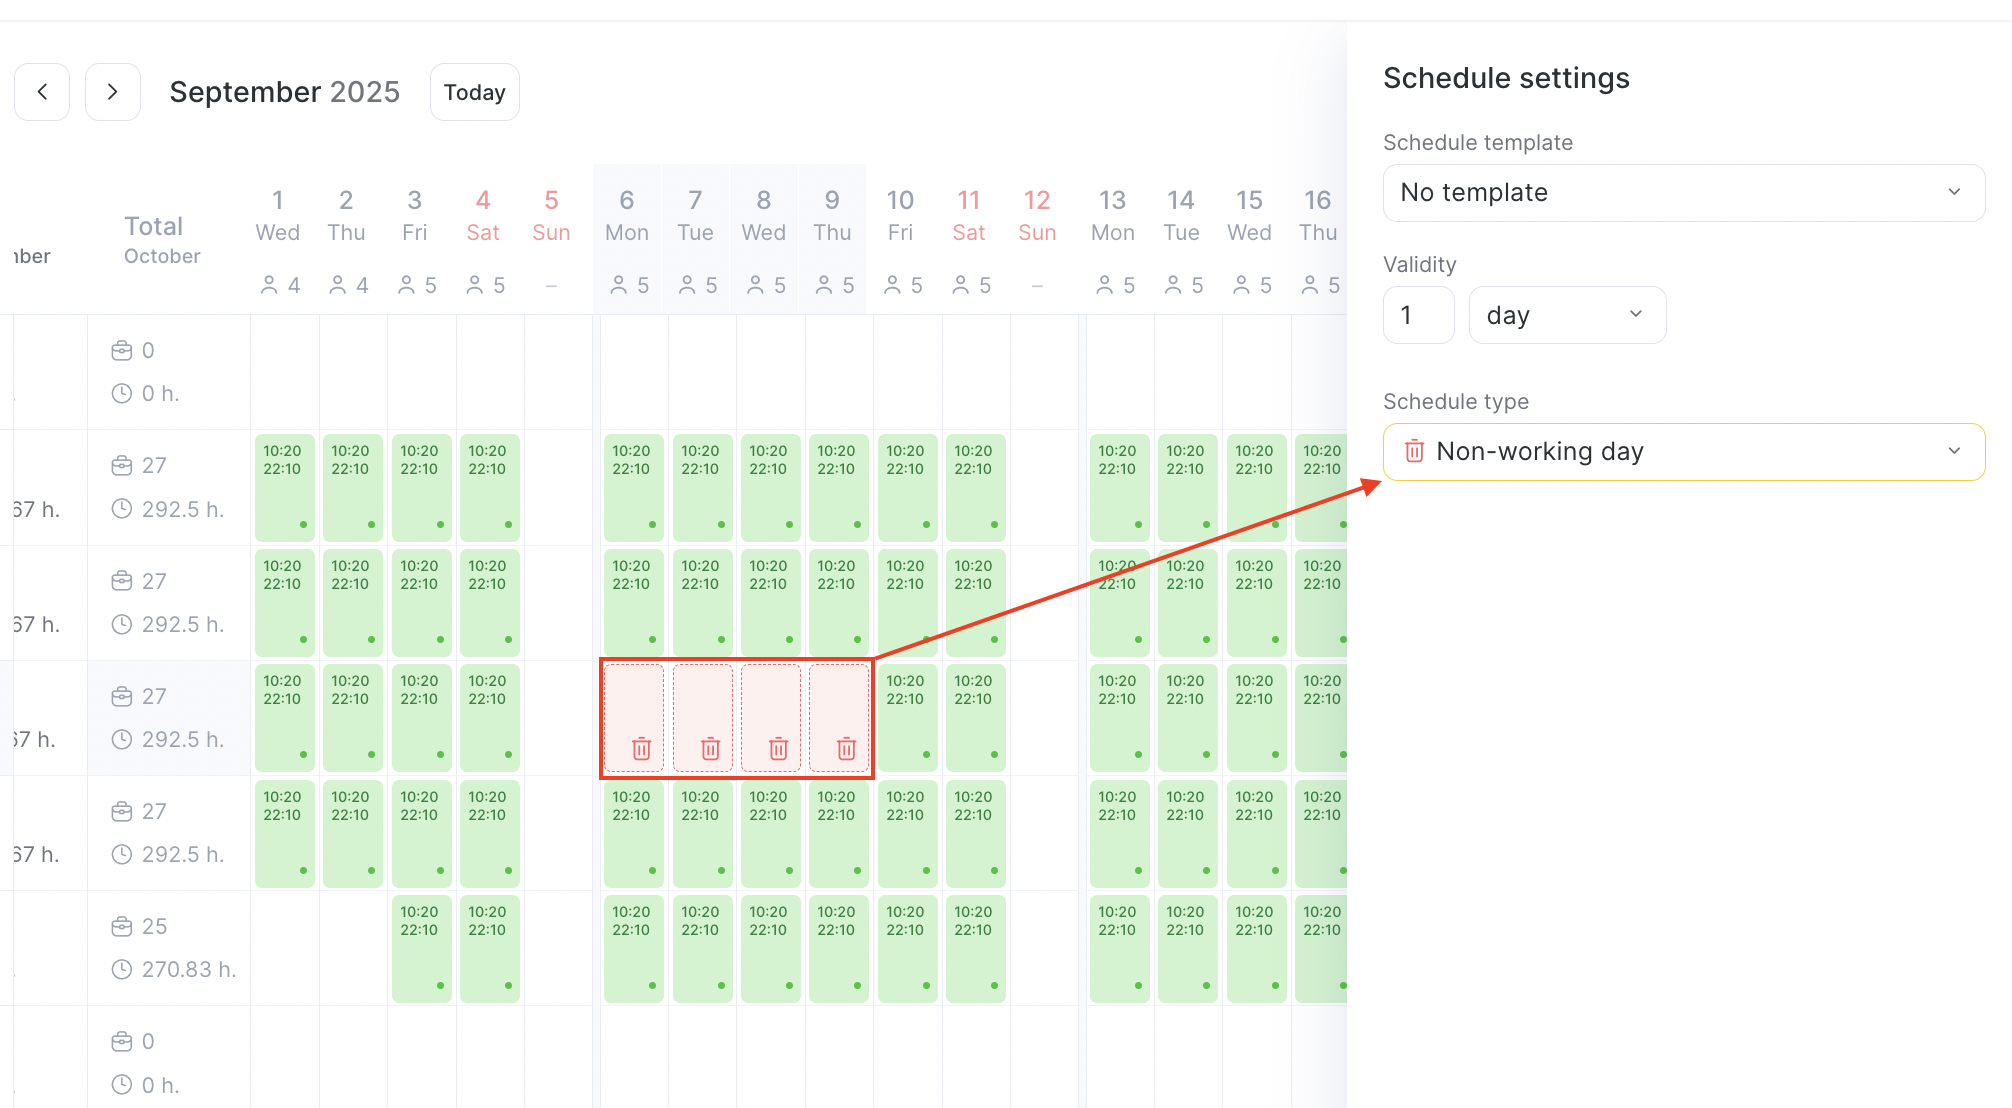This screenshot has height=1108, width=2012.
Task: Click trash icon in Monday 6 non-working cell
Action: [642, 748]
